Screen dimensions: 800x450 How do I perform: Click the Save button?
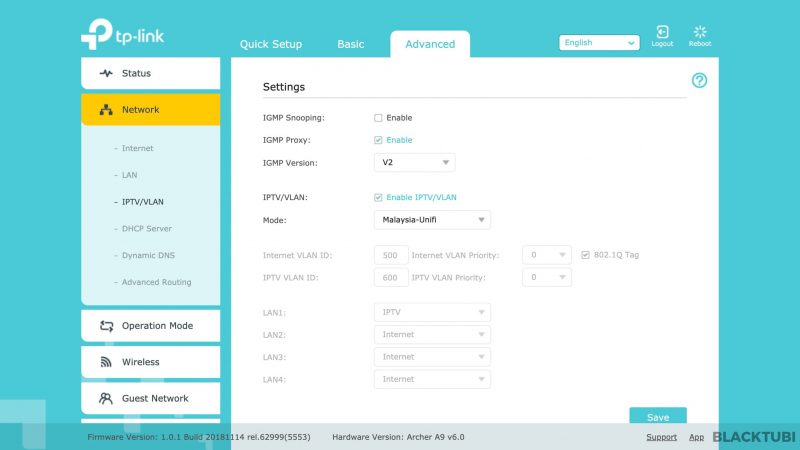(657, 417)
